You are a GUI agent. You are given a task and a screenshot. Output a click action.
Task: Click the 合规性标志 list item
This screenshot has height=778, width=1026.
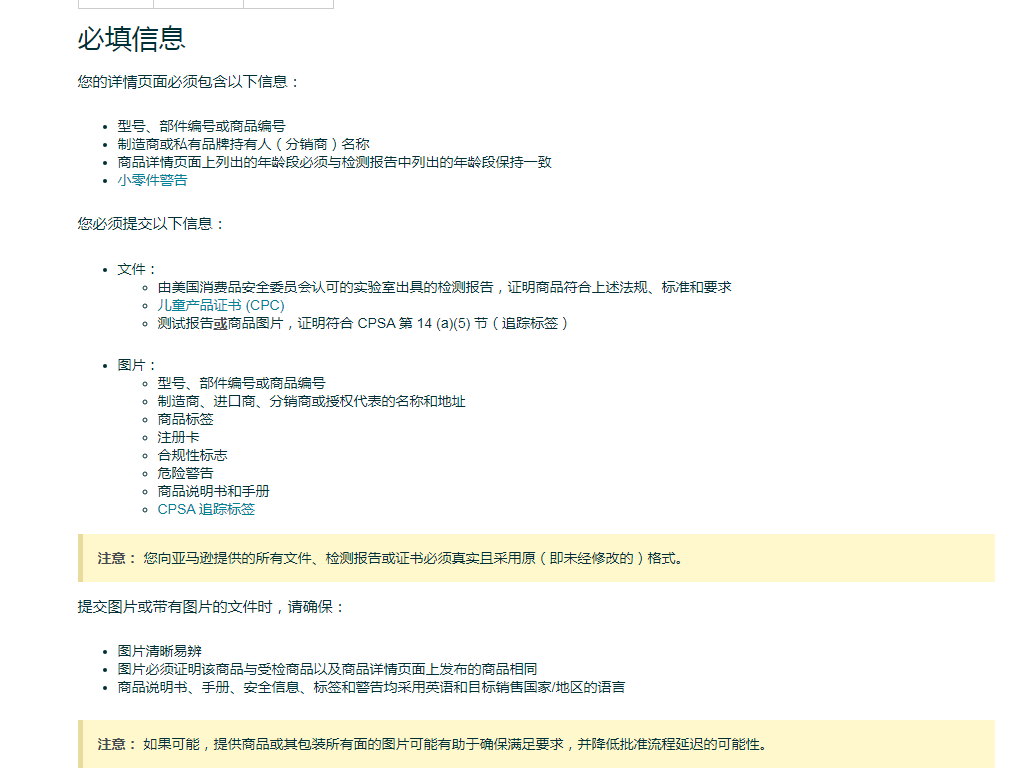tap(192, 455)
